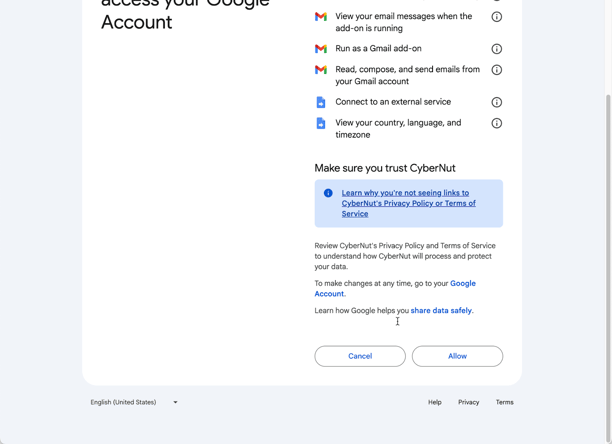Click Gmail icon beside "Run as a Gmail add-on"
612x444 pixels.
321,49
